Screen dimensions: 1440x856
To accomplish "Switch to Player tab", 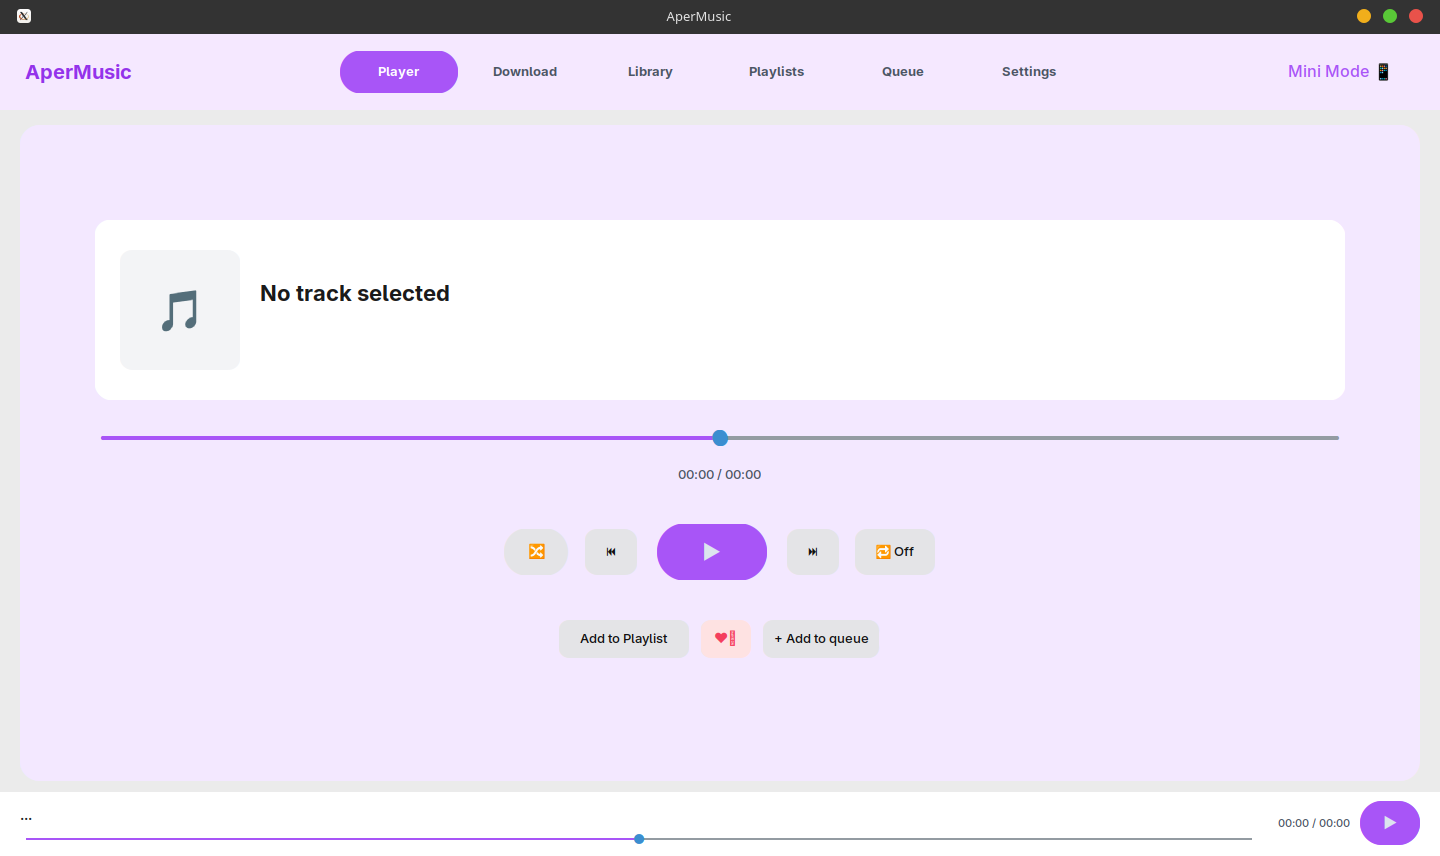I will 399,72.
